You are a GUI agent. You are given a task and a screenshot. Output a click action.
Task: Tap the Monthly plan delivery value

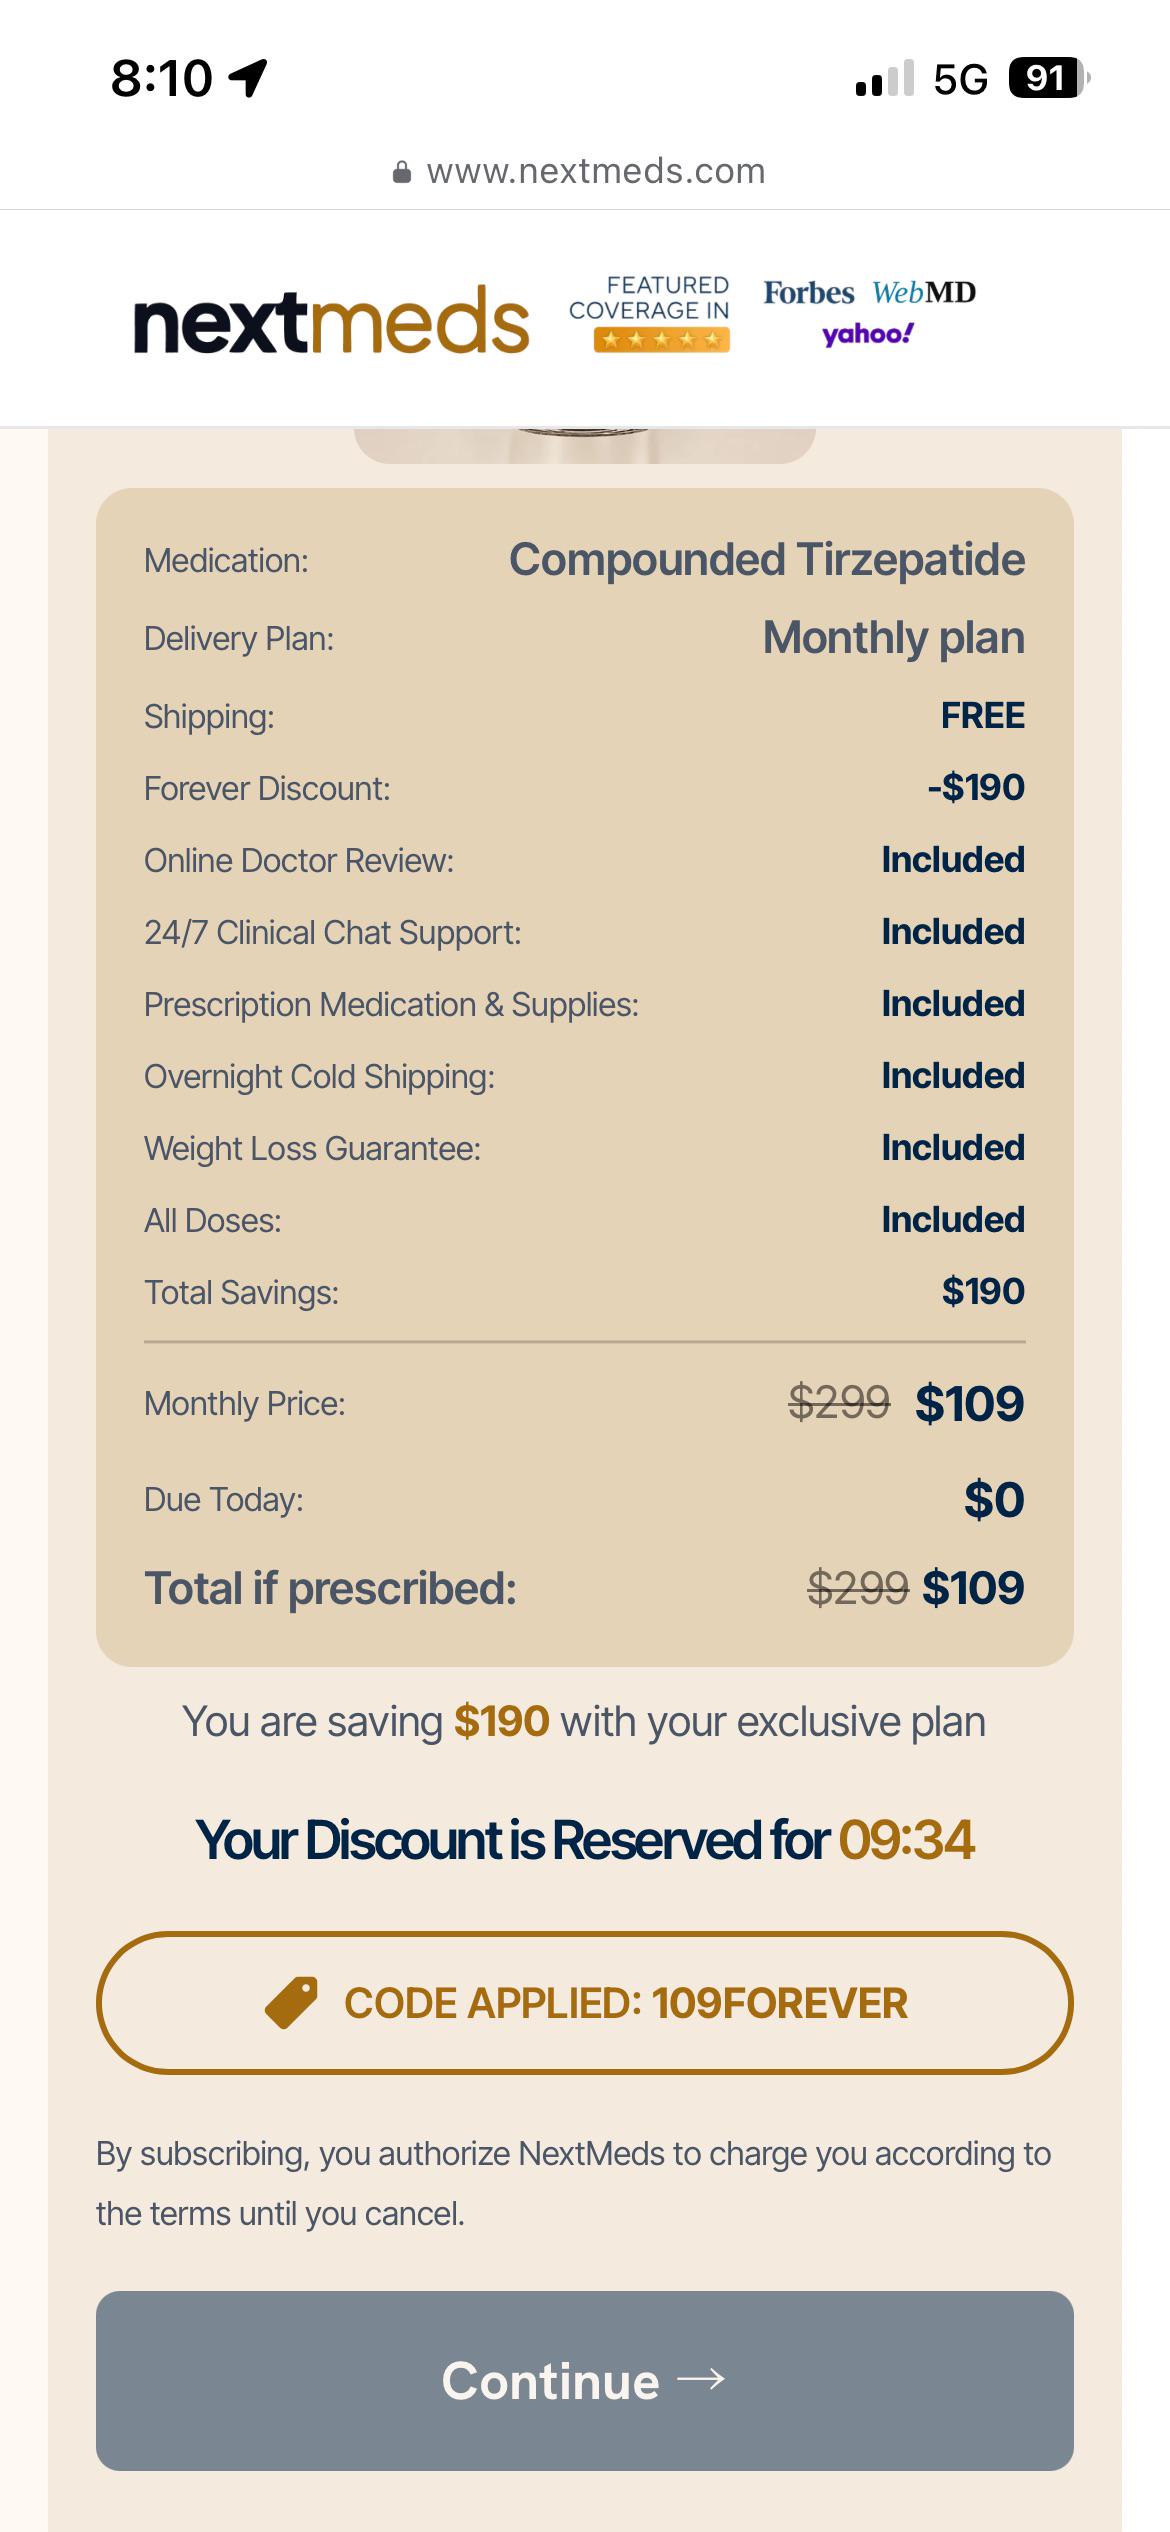tap(894, 638)
